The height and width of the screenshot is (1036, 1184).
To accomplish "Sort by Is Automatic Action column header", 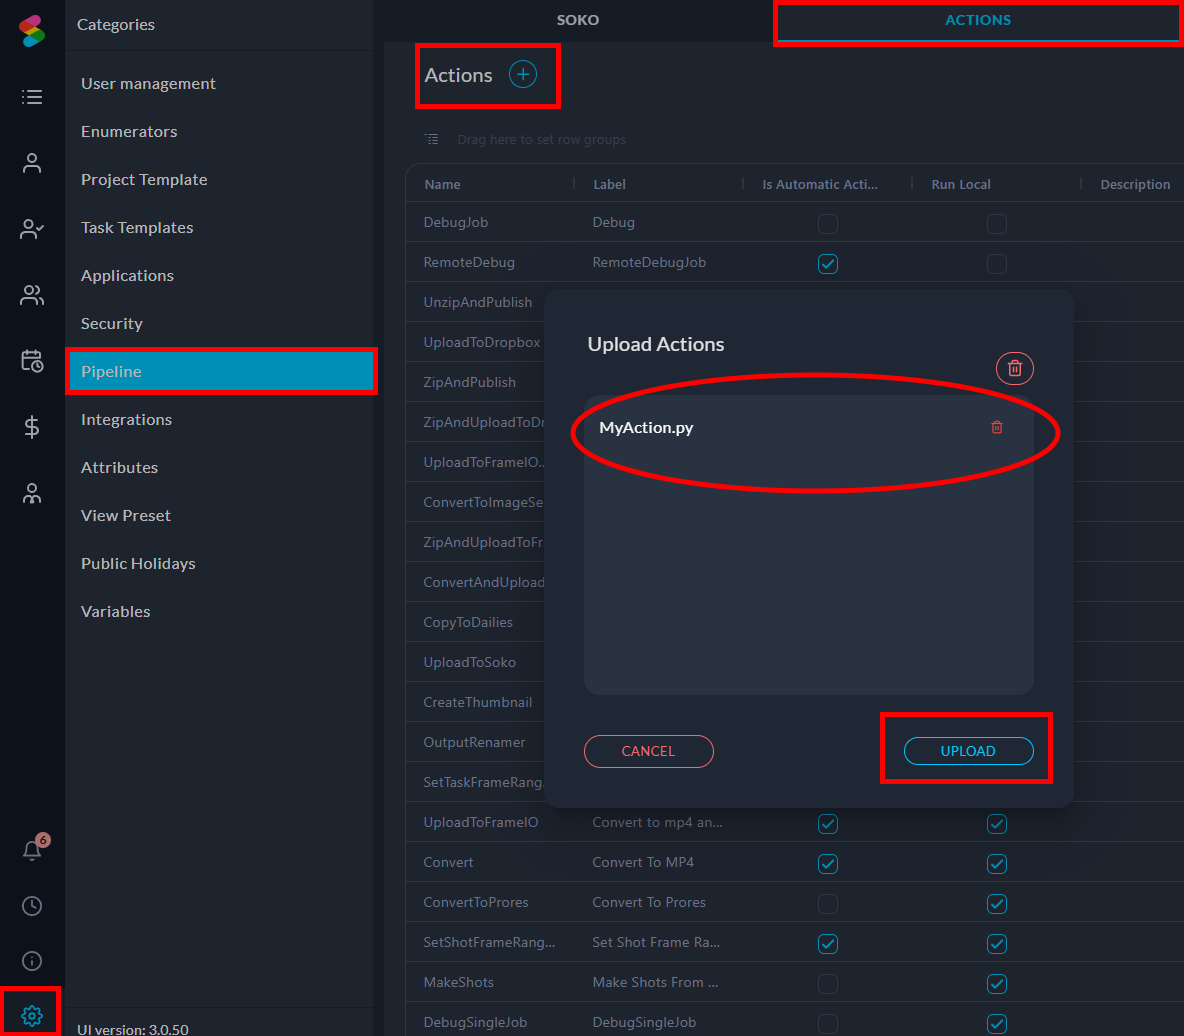I will click(820, 184).
